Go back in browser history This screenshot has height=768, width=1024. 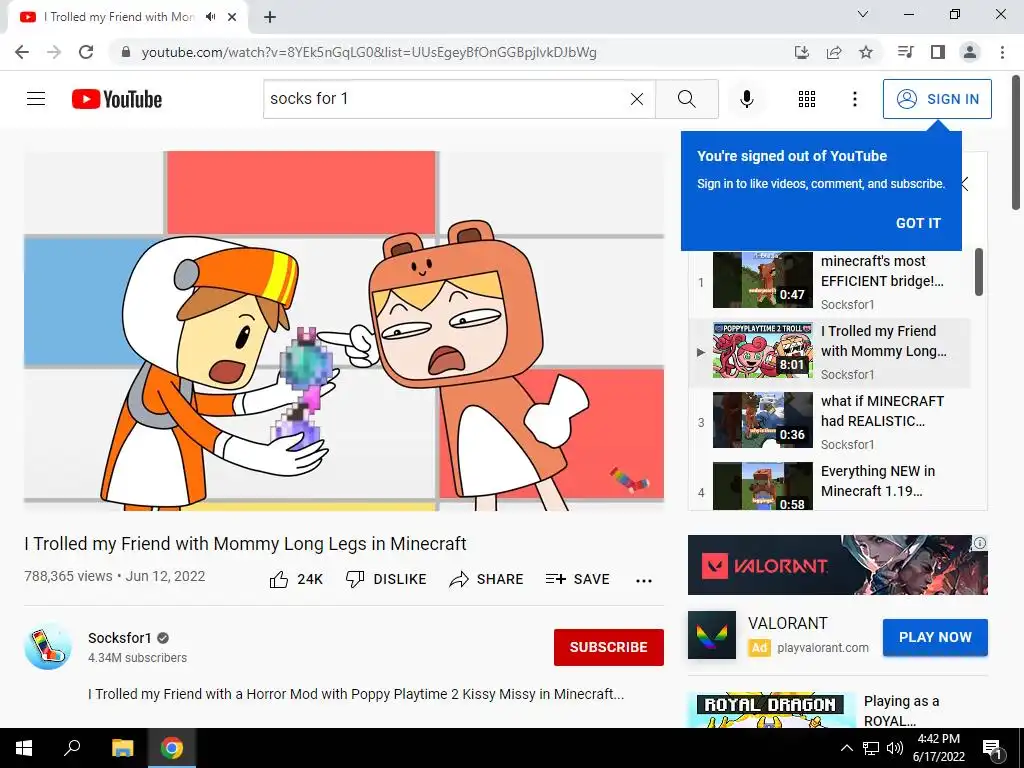(x=22, y=52)
